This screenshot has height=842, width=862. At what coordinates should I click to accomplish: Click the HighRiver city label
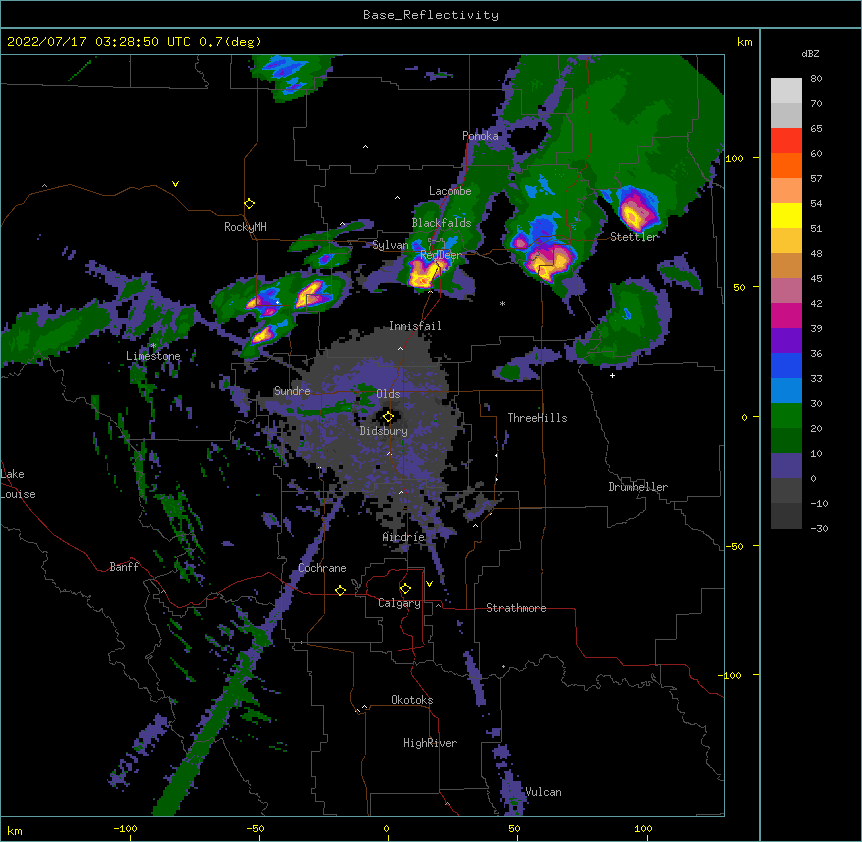[430, 743]
